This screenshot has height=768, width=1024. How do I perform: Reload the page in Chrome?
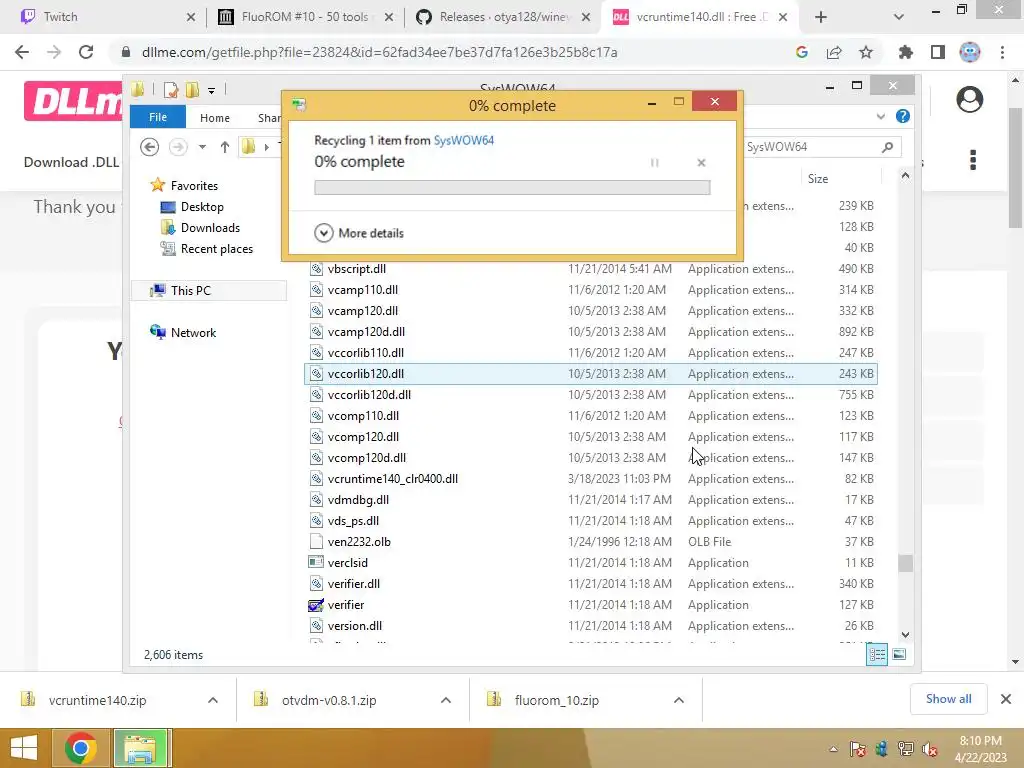(86, 52)
